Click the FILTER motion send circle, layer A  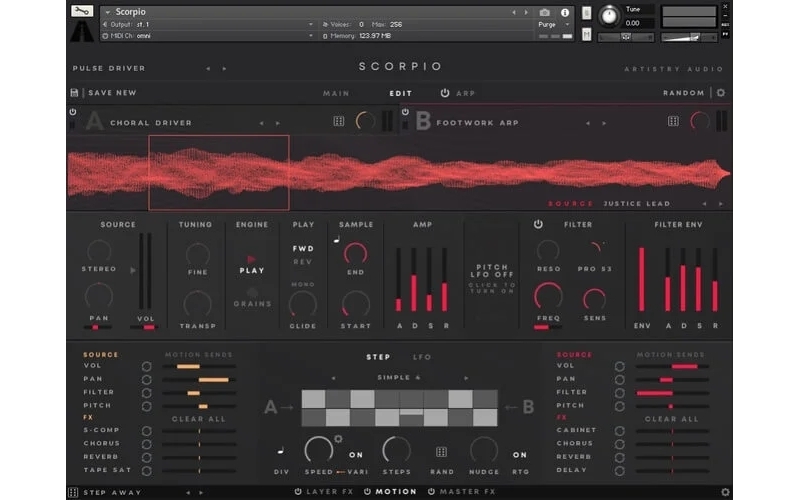coord(146,393)
